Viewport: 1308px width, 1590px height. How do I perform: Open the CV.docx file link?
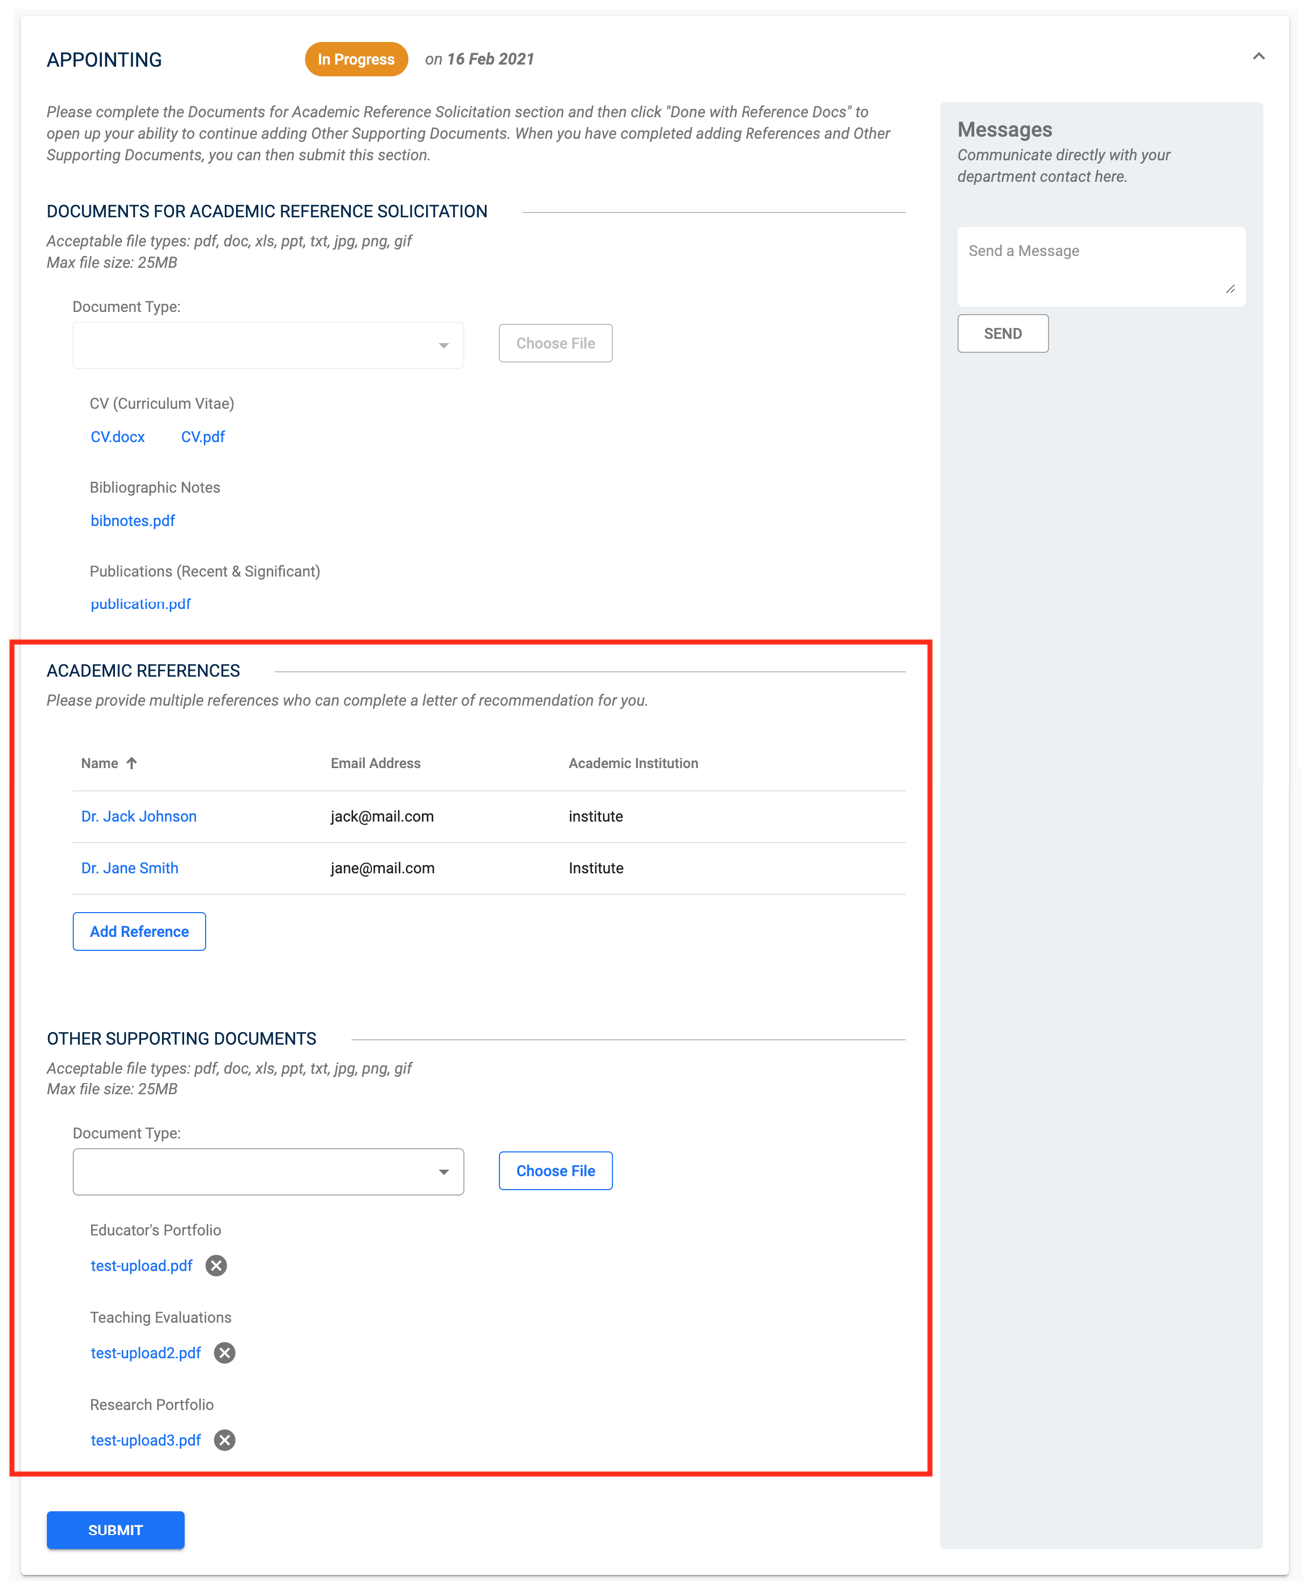coord(118,437)
